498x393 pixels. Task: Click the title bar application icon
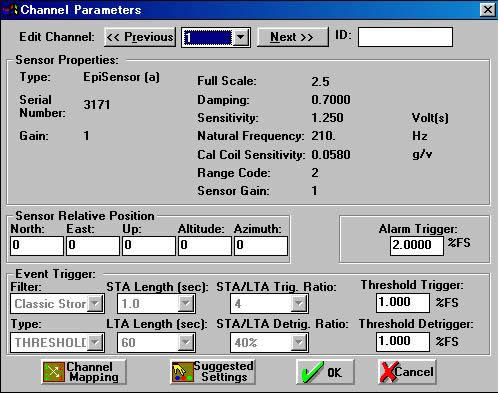pos(10,9)
